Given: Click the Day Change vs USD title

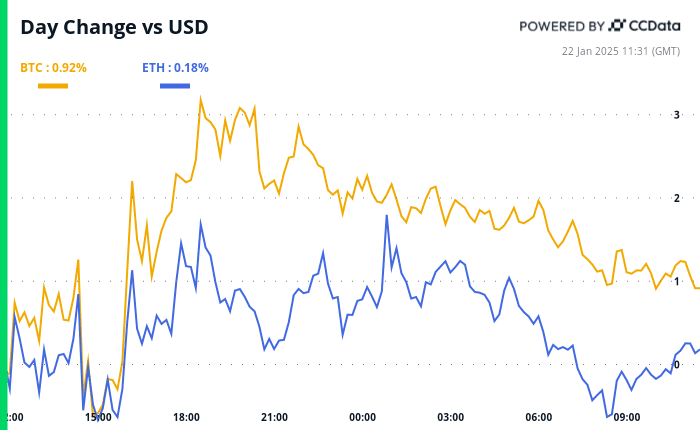Looking at the screenshot, I should 115,27.
